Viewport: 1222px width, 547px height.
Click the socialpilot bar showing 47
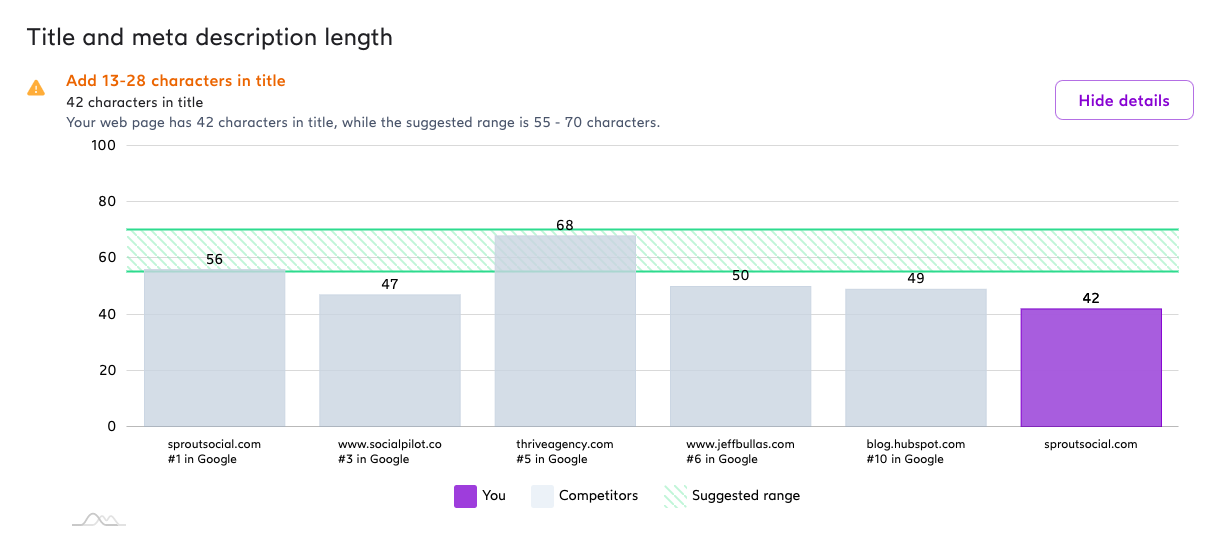390,360
